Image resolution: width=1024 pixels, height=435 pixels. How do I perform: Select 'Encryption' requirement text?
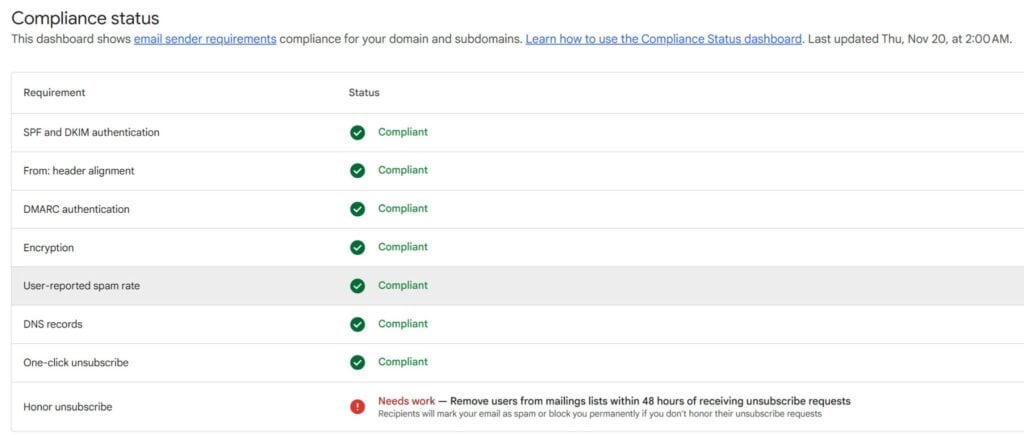point(49,248)
